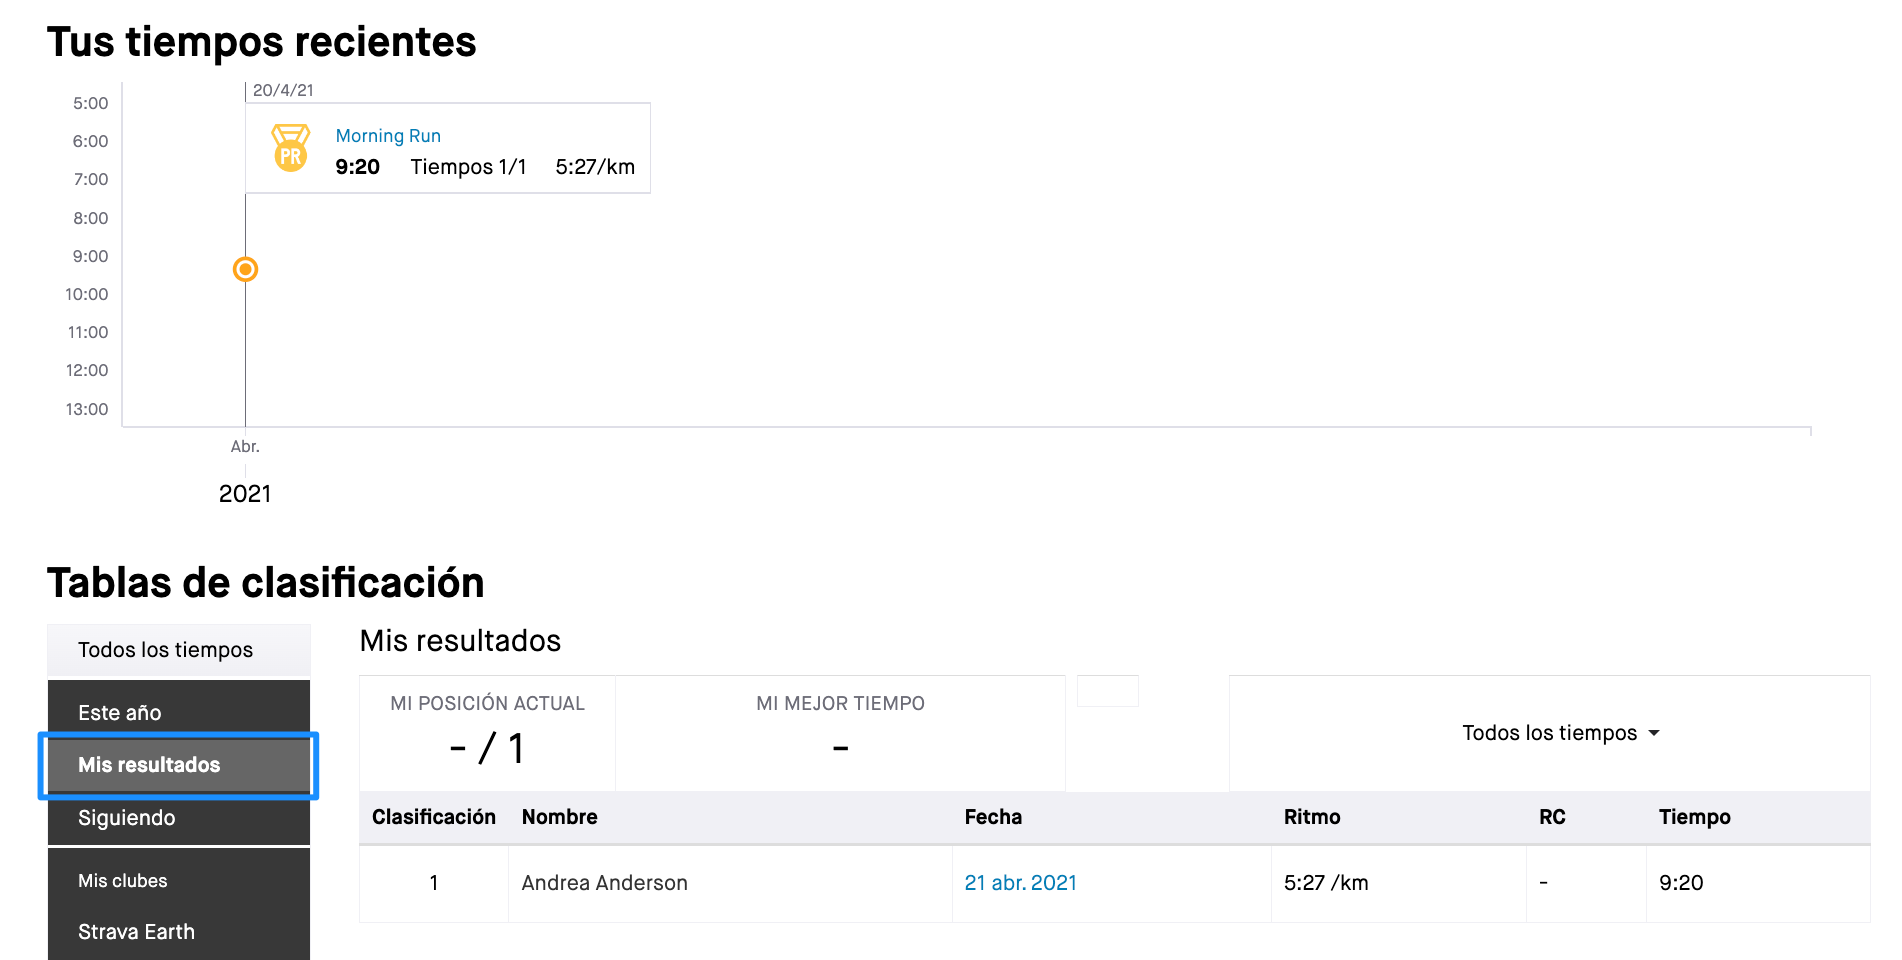Click Andrea Anderson's name in table
The width and height of the screenshot is (1902, 960).
tap(604, 882)
